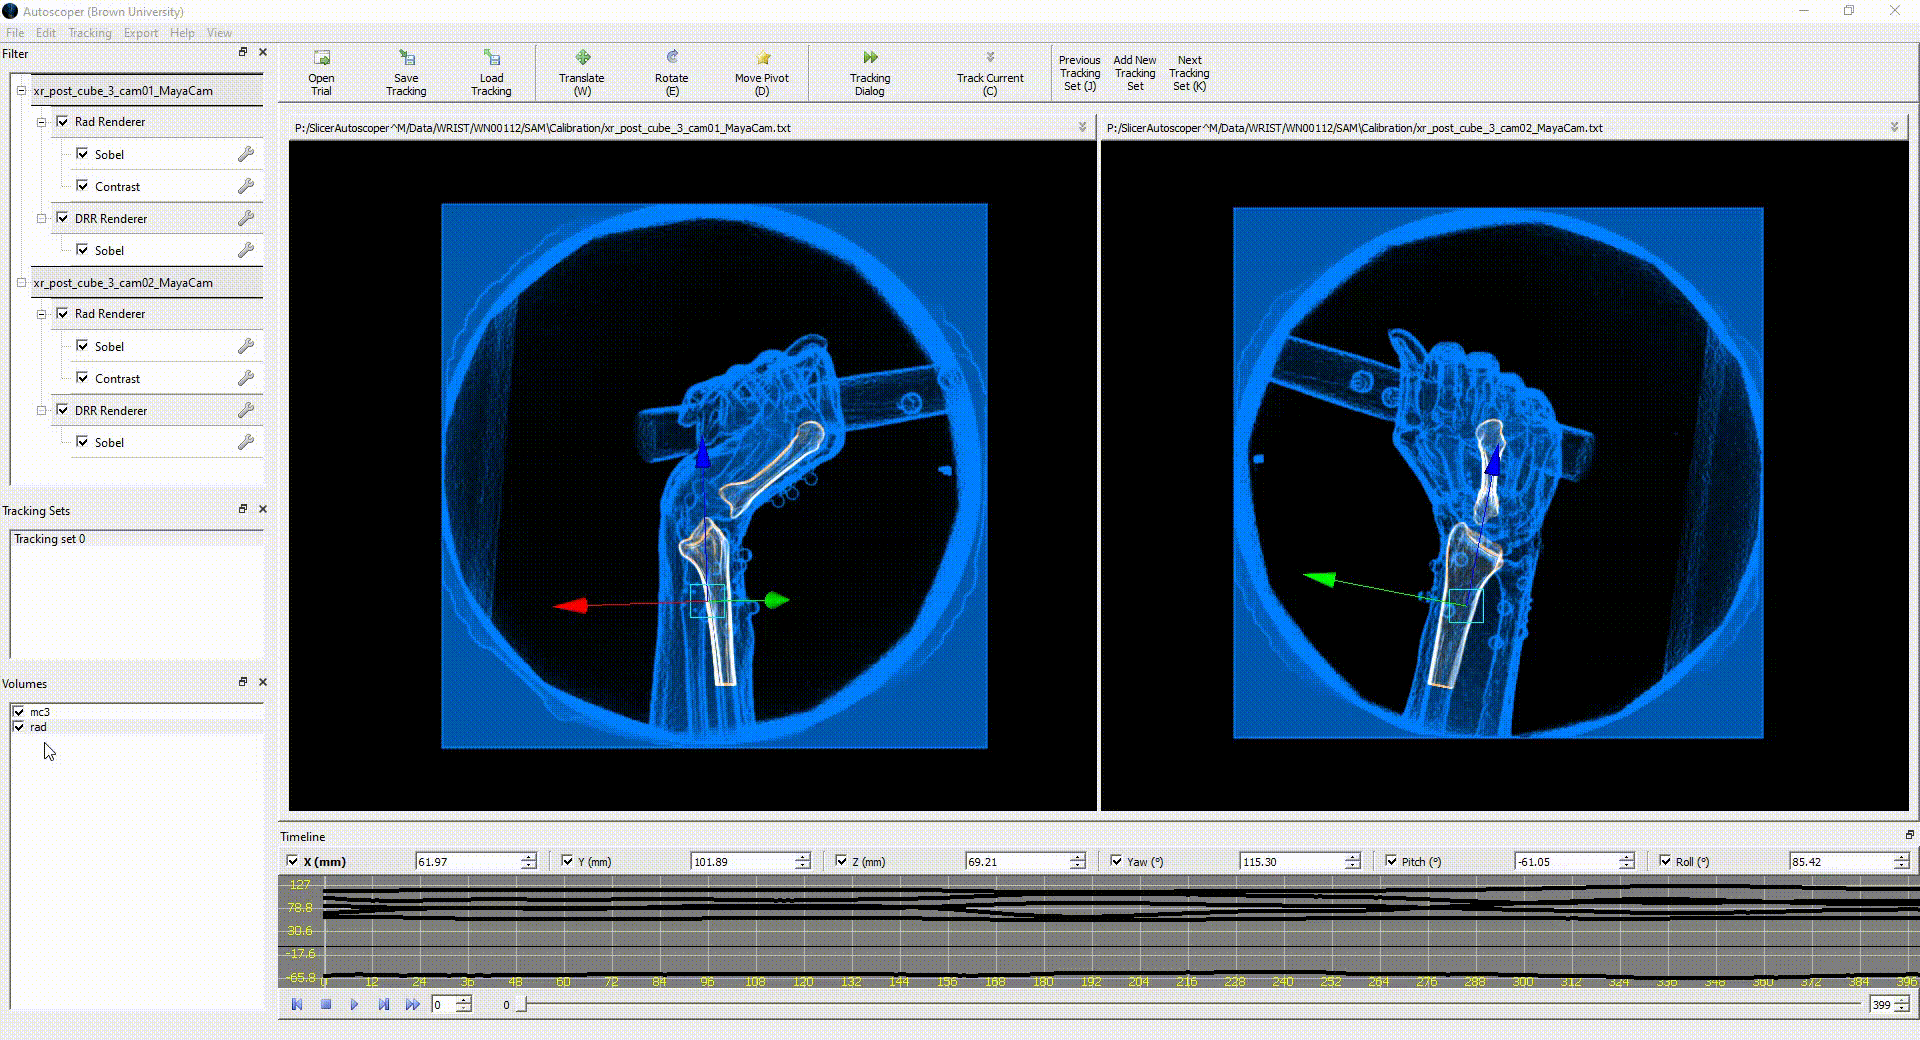Open settings wrench for cam01 Contrast filter
Image resolution: width=1920 pixels, height=1040 pixels.
point(246,186)
